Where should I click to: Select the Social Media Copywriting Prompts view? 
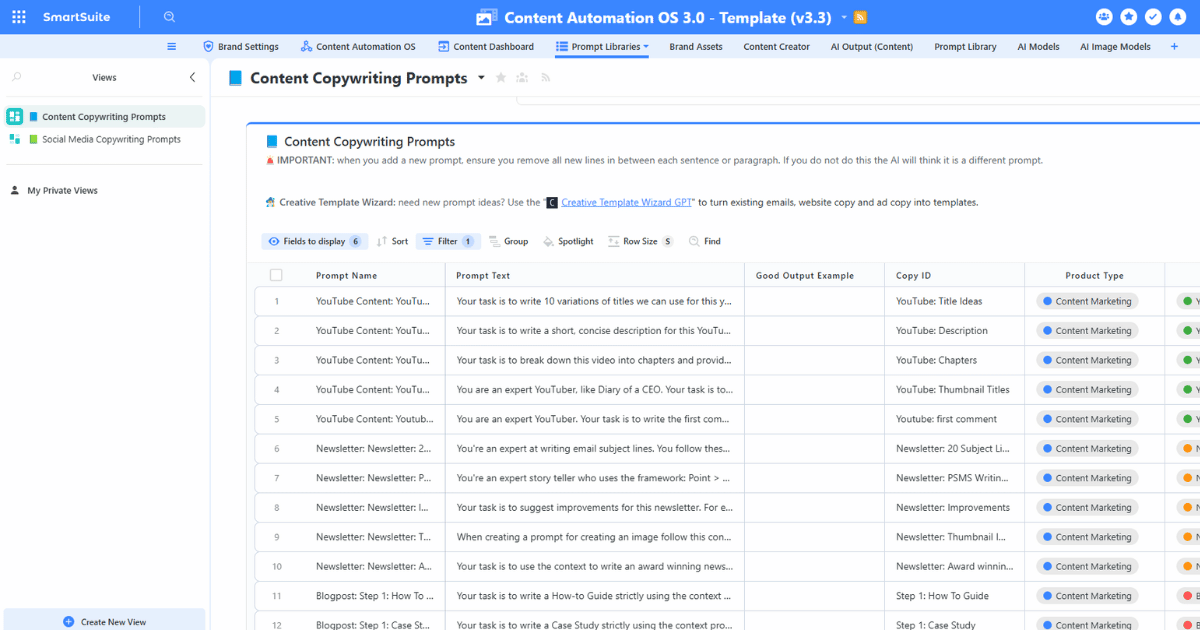point(104,139)
